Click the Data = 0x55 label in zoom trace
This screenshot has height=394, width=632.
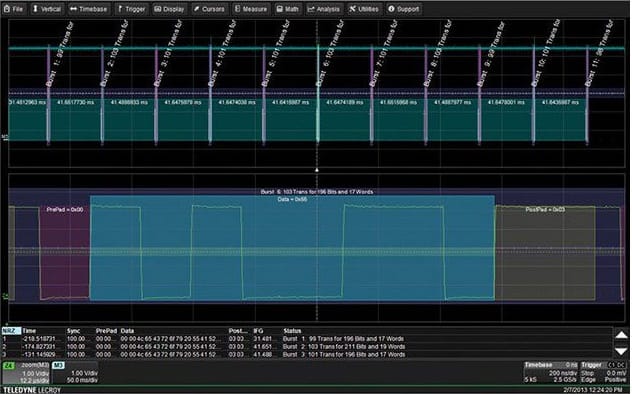(292, 199)
